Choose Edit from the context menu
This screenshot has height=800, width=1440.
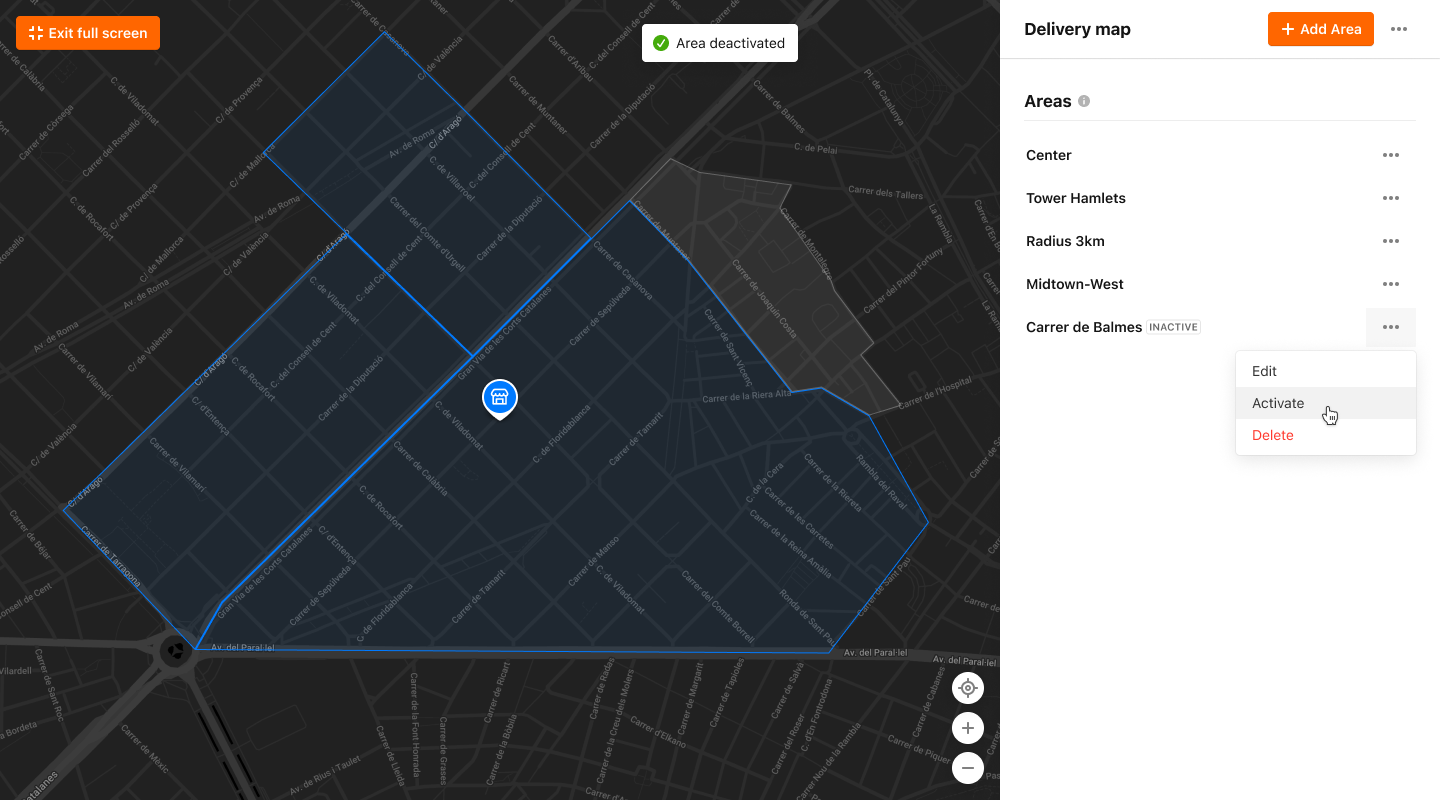[x=1264, y=371]
